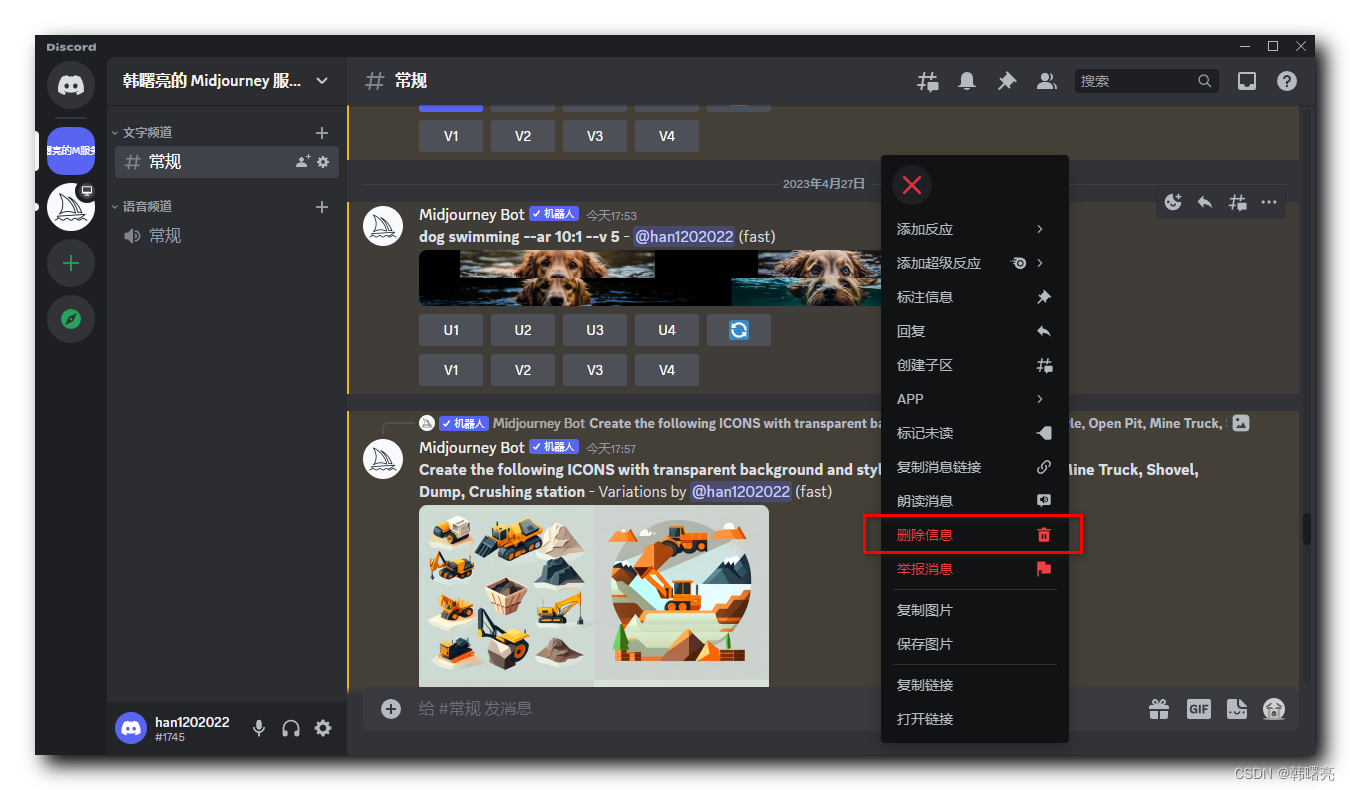1350x790 pixels.
Task: Open the emoji picker
Action: [x=1274, y=709]
